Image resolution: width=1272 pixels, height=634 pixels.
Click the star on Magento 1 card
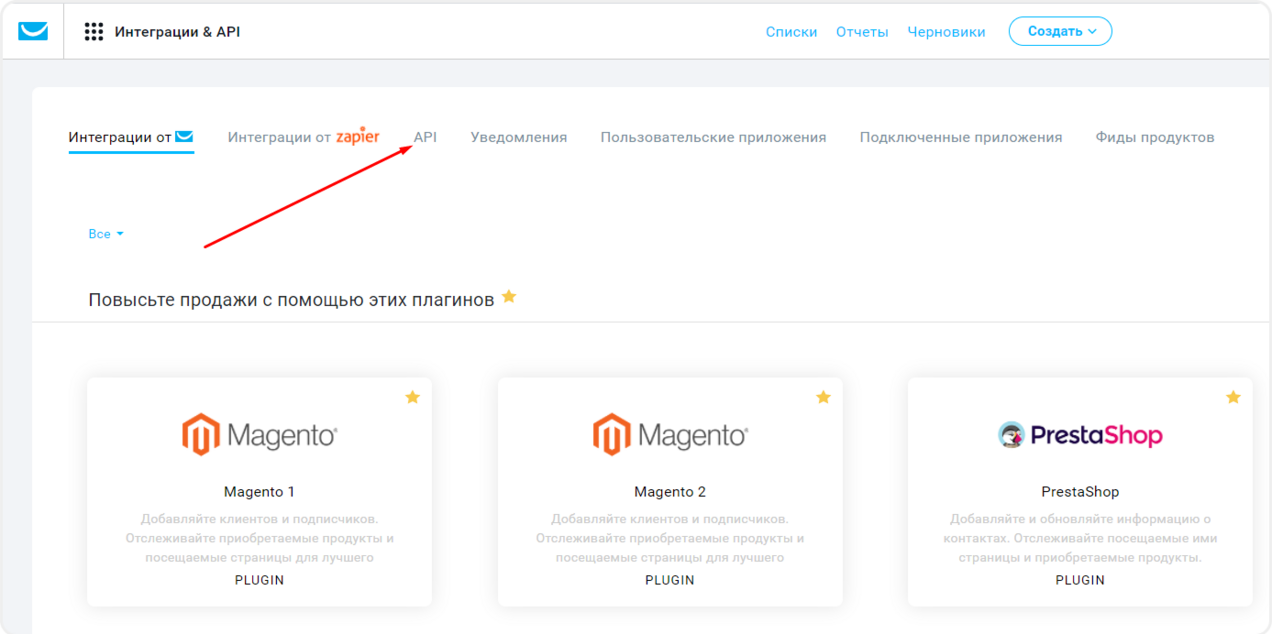click(x=412, y=397)
